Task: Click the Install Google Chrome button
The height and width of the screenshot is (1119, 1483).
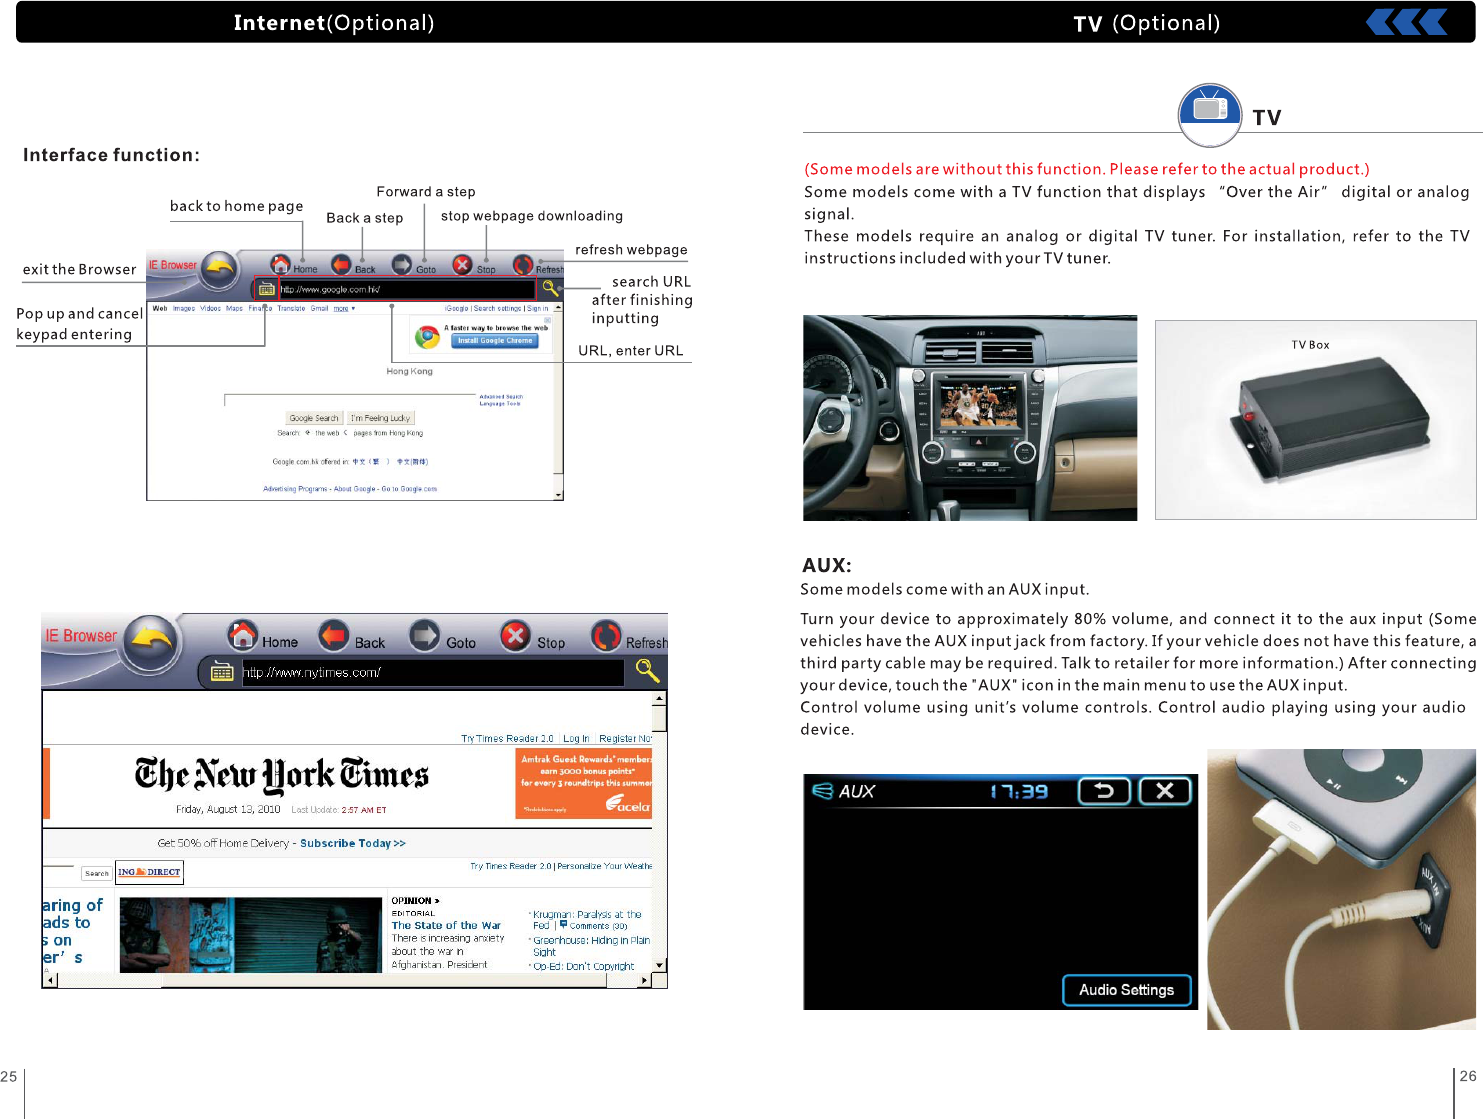Action: (495, 341)
